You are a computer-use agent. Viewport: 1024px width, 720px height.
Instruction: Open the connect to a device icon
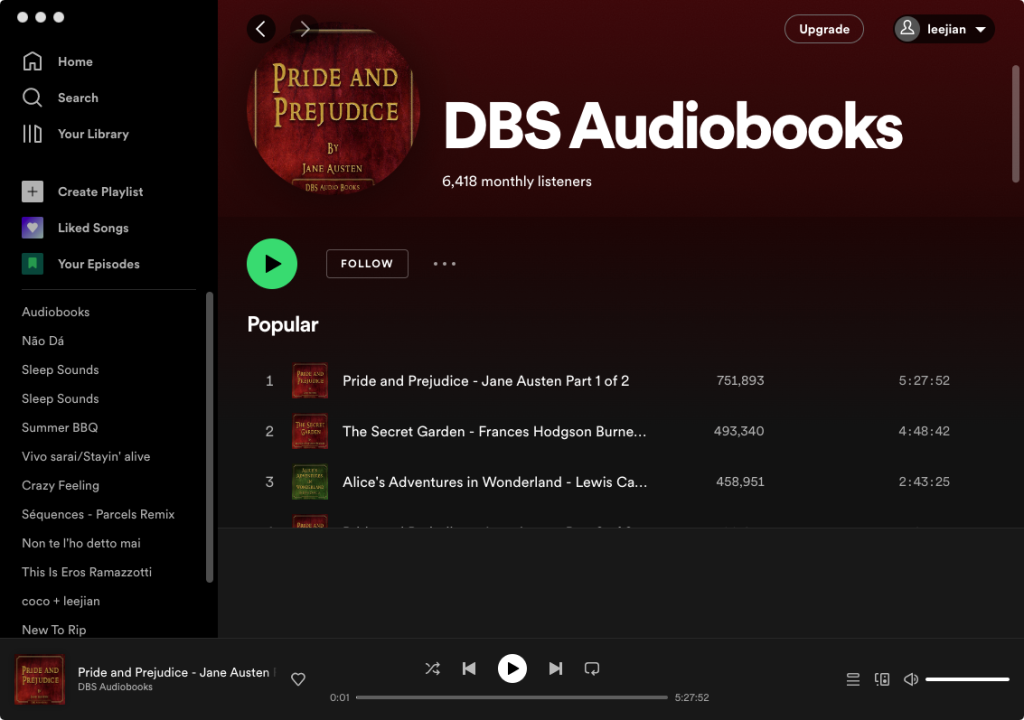point(882,680)
